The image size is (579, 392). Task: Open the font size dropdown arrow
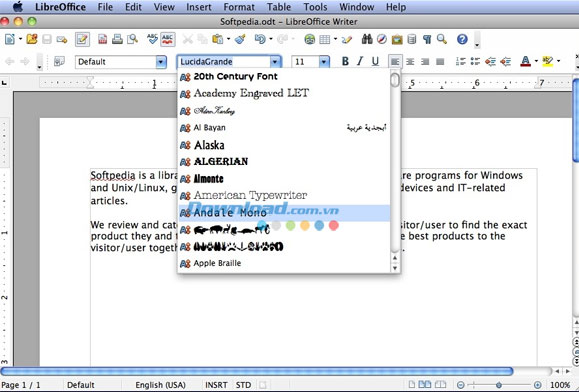point(324,62)
